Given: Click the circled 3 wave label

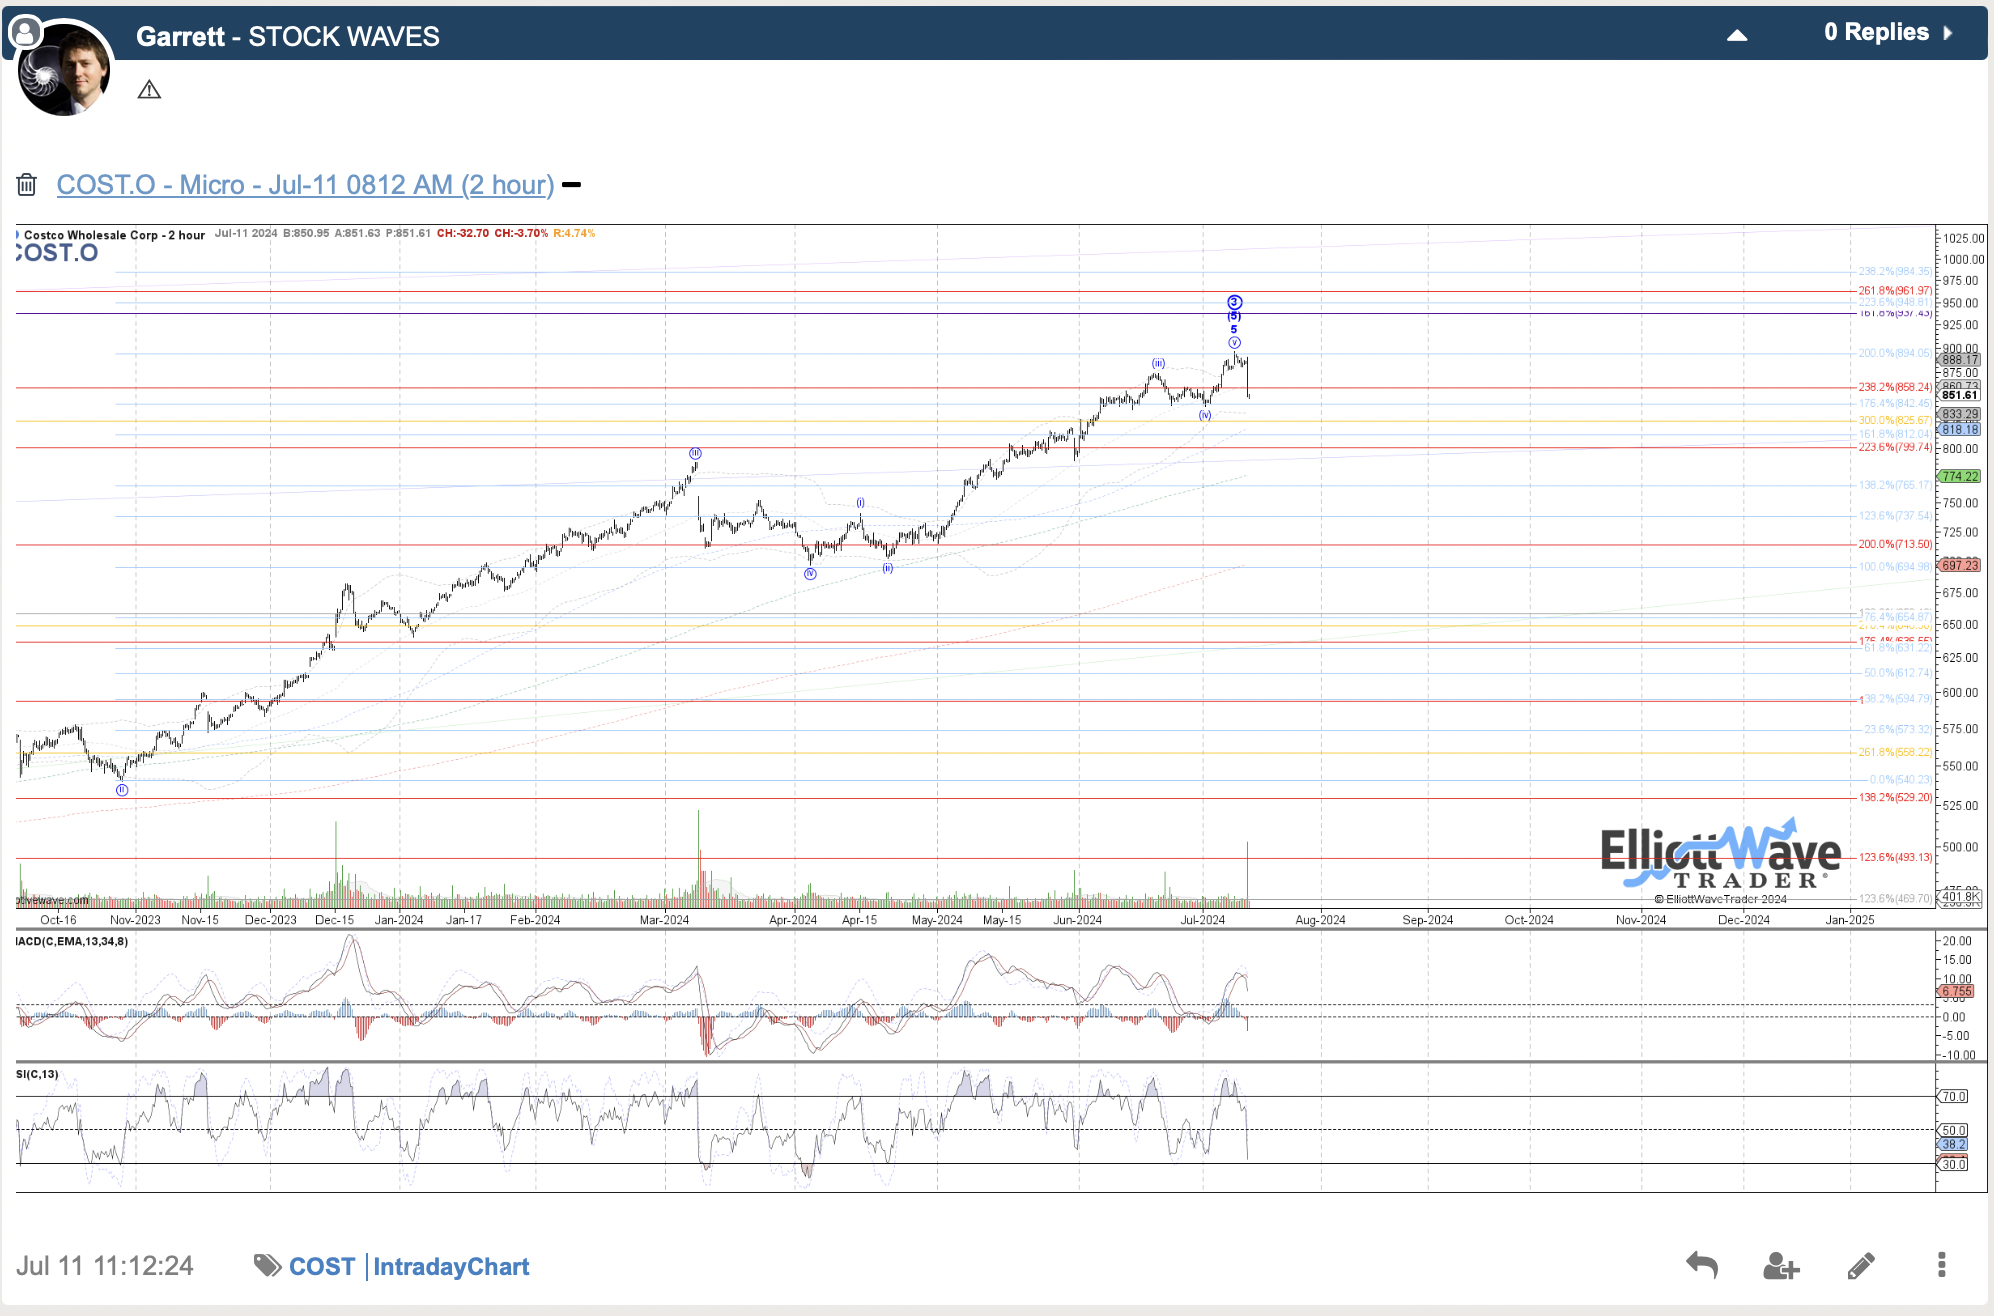Looking at the screenshot, I should [1234, 302].
